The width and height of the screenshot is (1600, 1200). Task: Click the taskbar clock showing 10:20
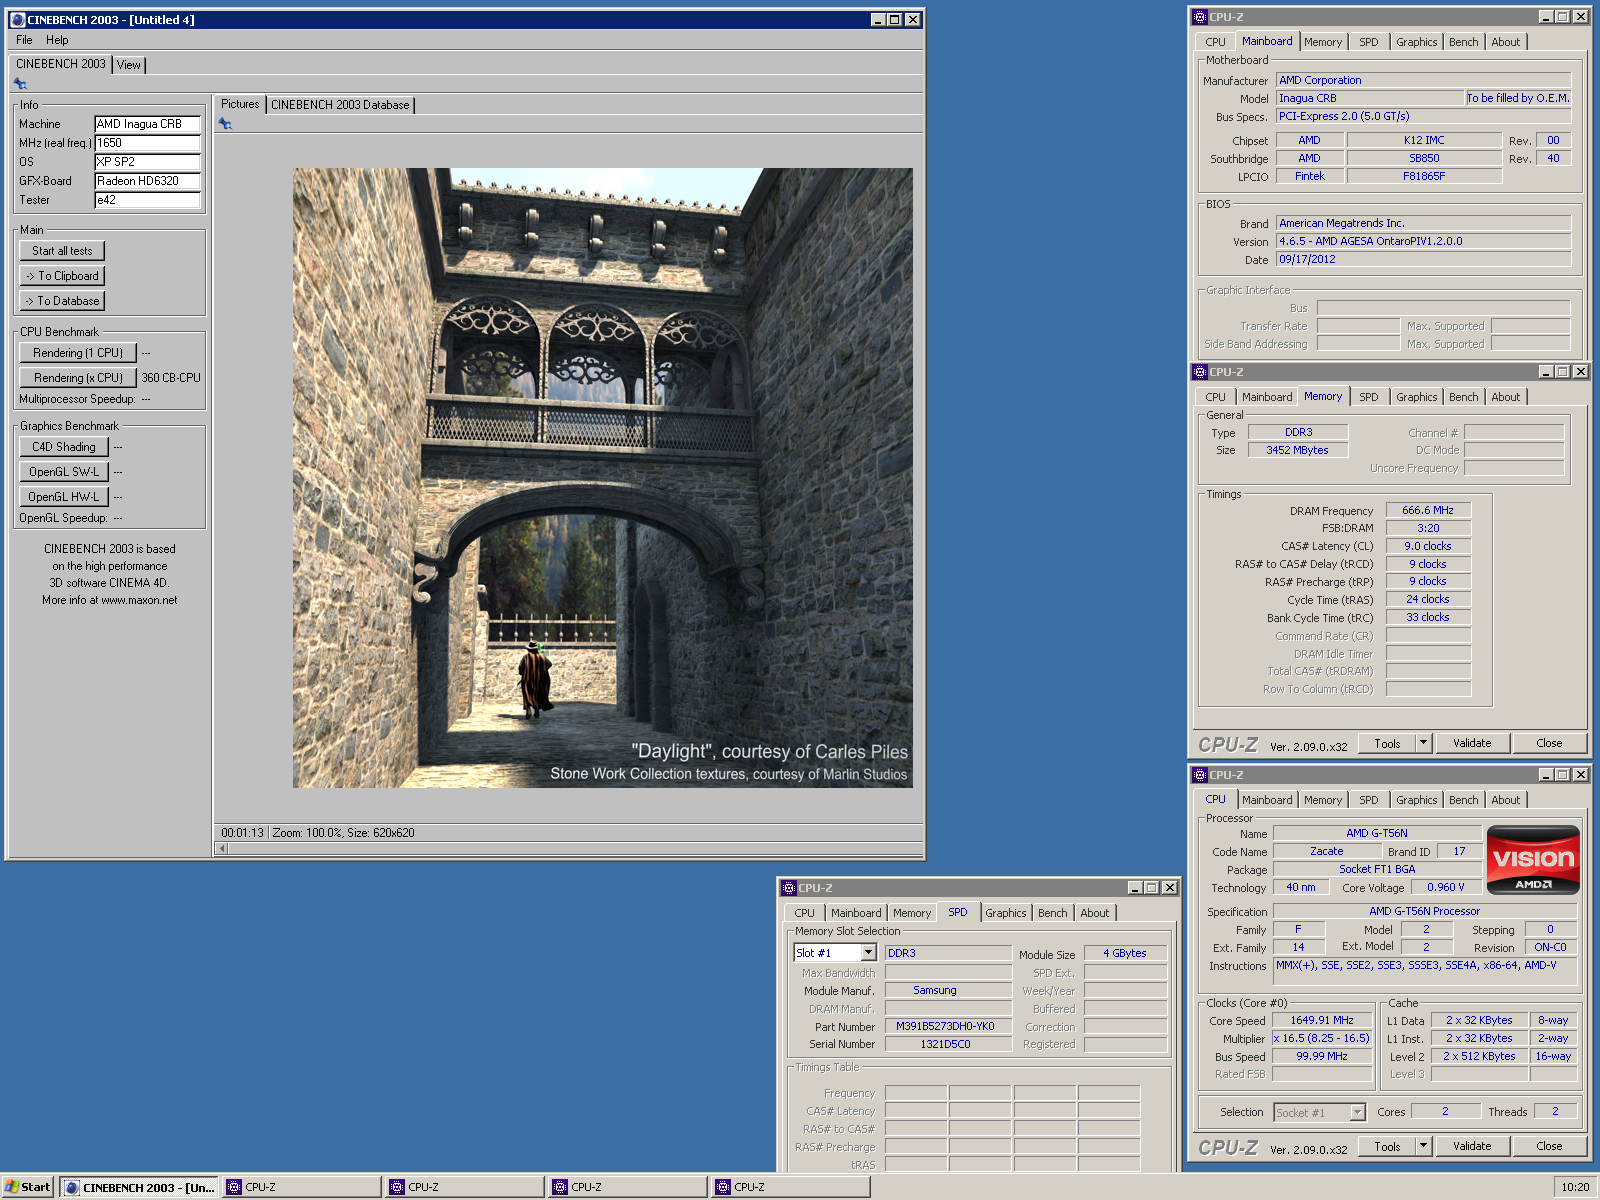(1575, 1187)
